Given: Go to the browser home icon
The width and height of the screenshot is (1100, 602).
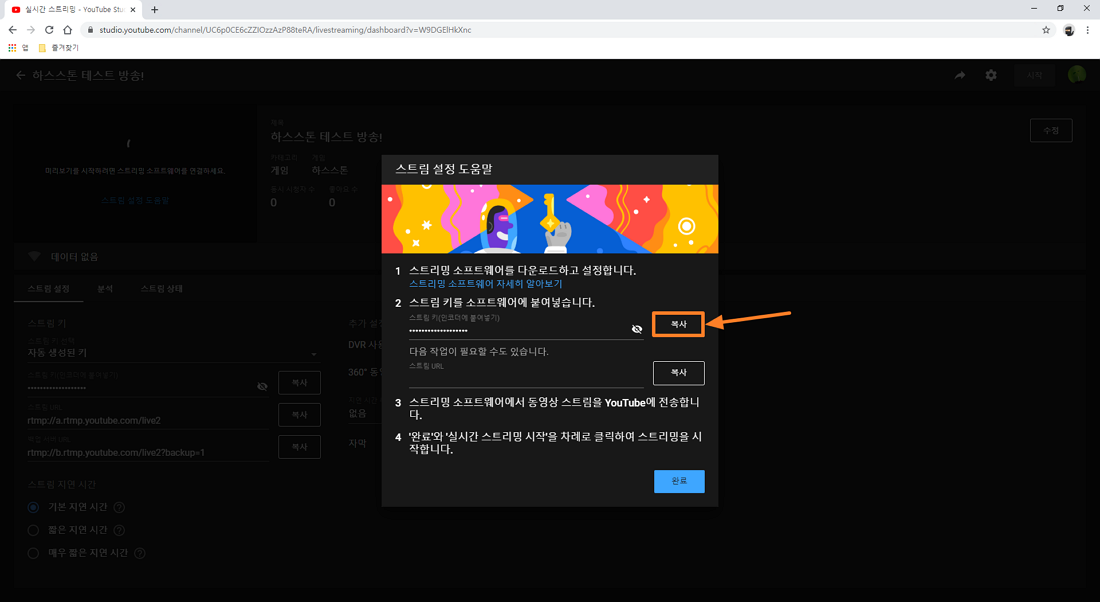Looking at the screenshot, I should pyautogui.click(x=67, y=30).
